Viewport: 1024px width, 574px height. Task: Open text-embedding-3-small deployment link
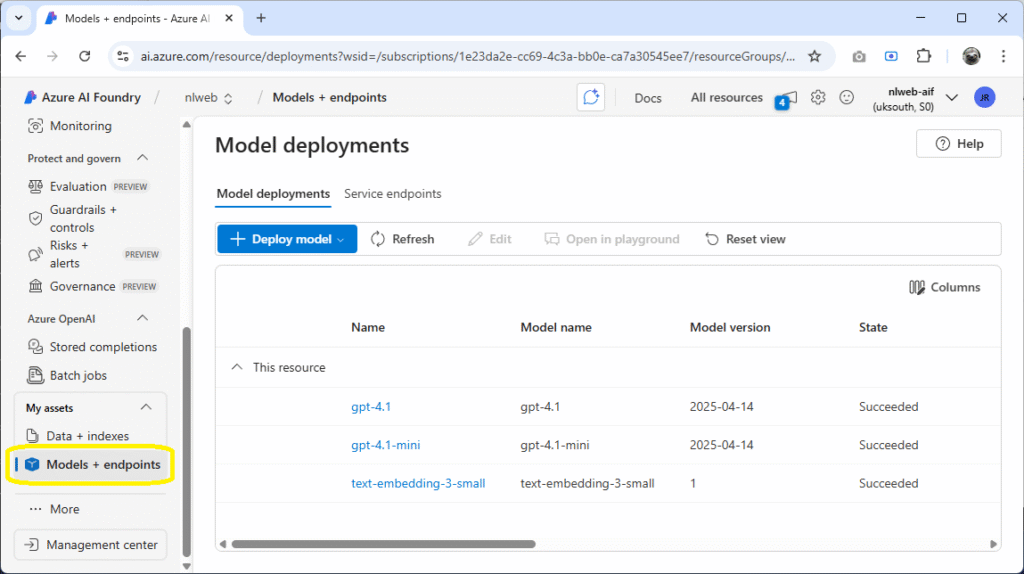[418, 483]
